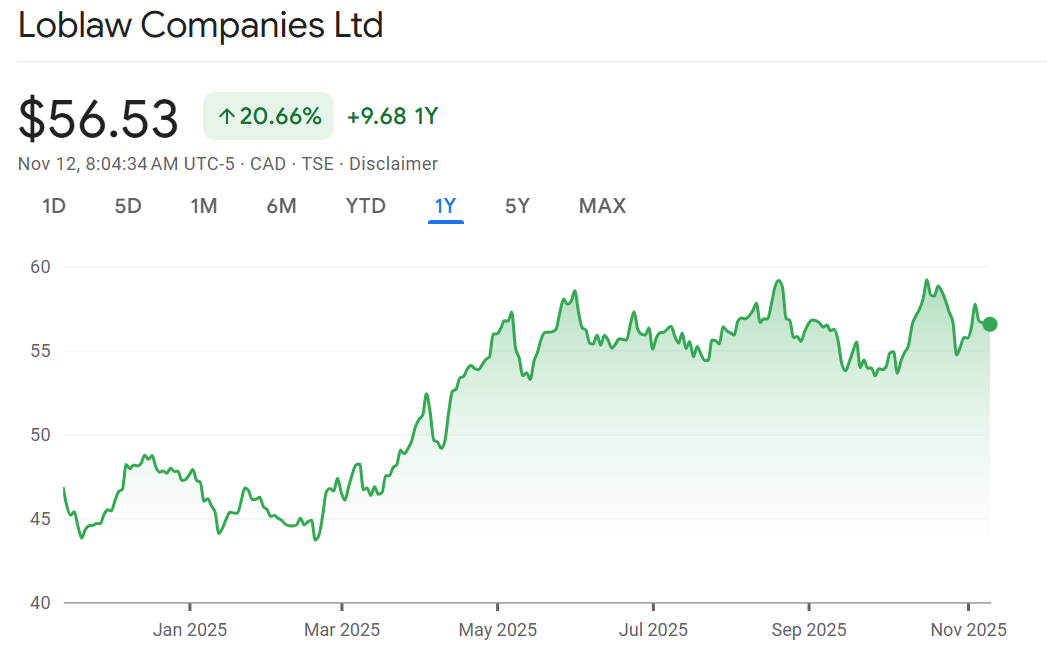Image resolution: width=1047 pixels, height=654 pixels.
Task: Click the $56.53 stock price
Action: (x=98, y=118)
